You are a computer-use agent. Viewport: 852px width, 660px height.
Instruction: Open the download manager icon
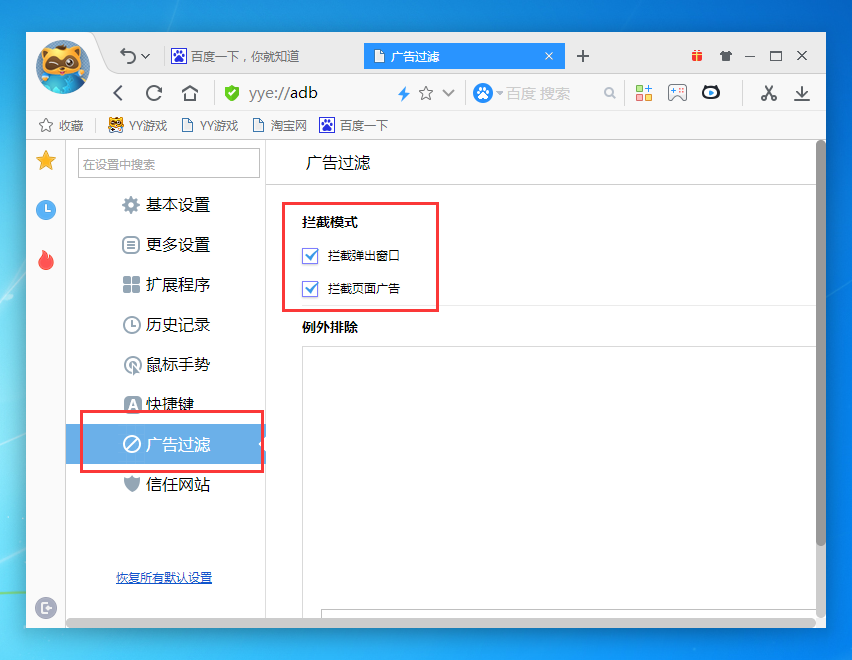pos(802,92)
